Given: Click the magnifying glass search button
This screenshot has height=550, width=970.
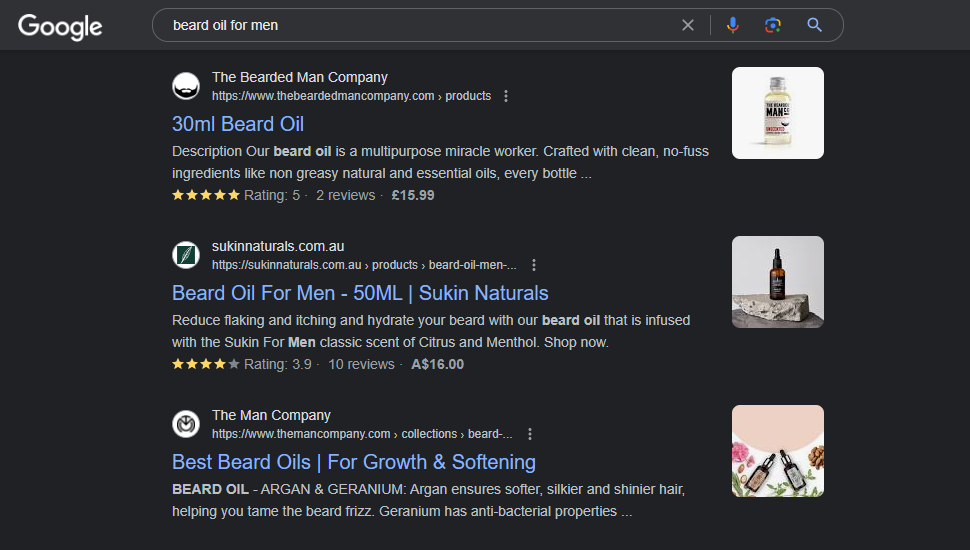Looking at the screenshot, I should pyautogui.click(x=815, y=25).
